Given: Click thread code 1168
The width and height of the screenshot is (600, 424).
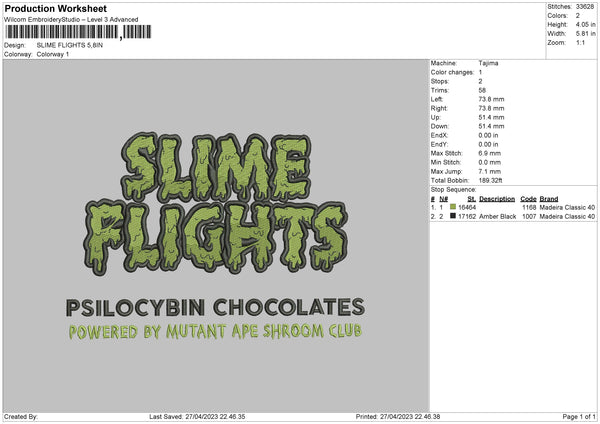Looking at the screenshot, I should (x=529, y=207).
